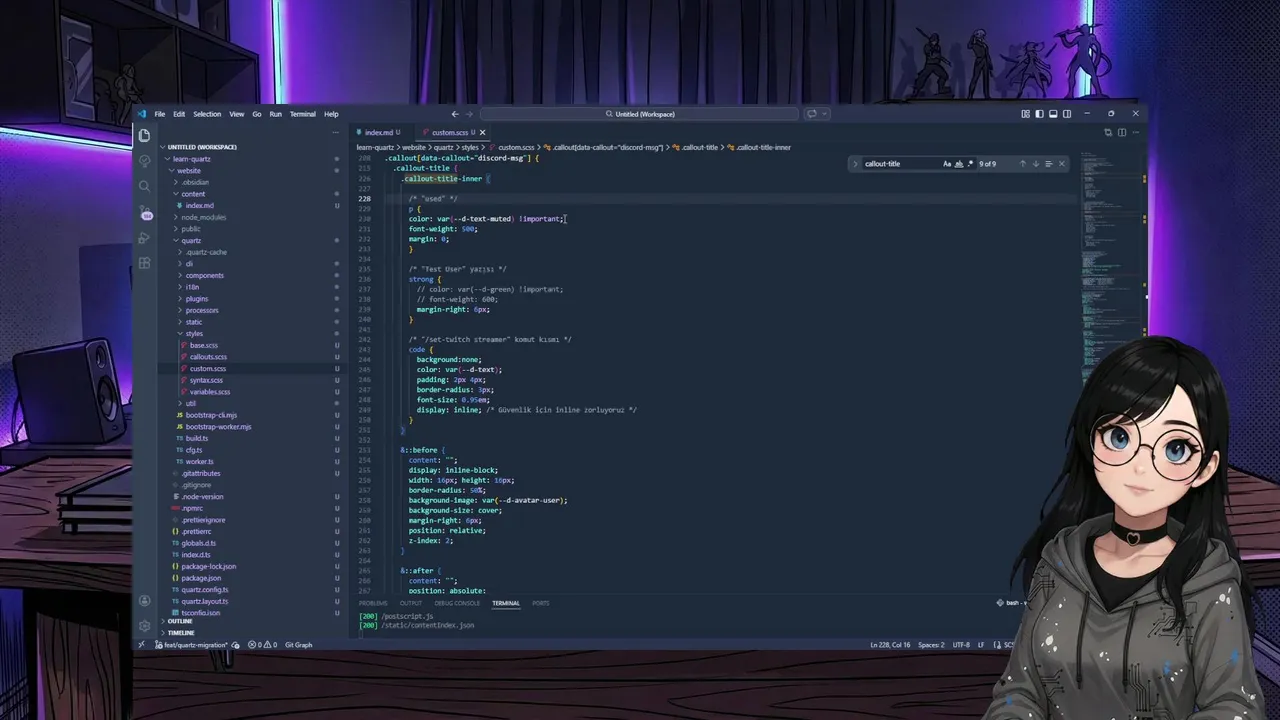Open the Help menu
Image resolution: width=1280 pixels, height=720 pixels.
331,114
